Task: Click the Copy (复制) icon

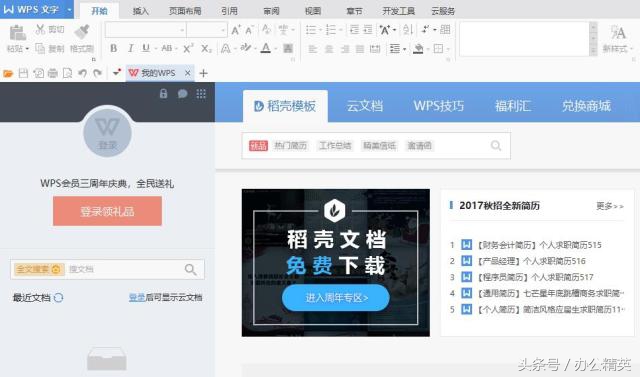Action: [x=40, y=49]
